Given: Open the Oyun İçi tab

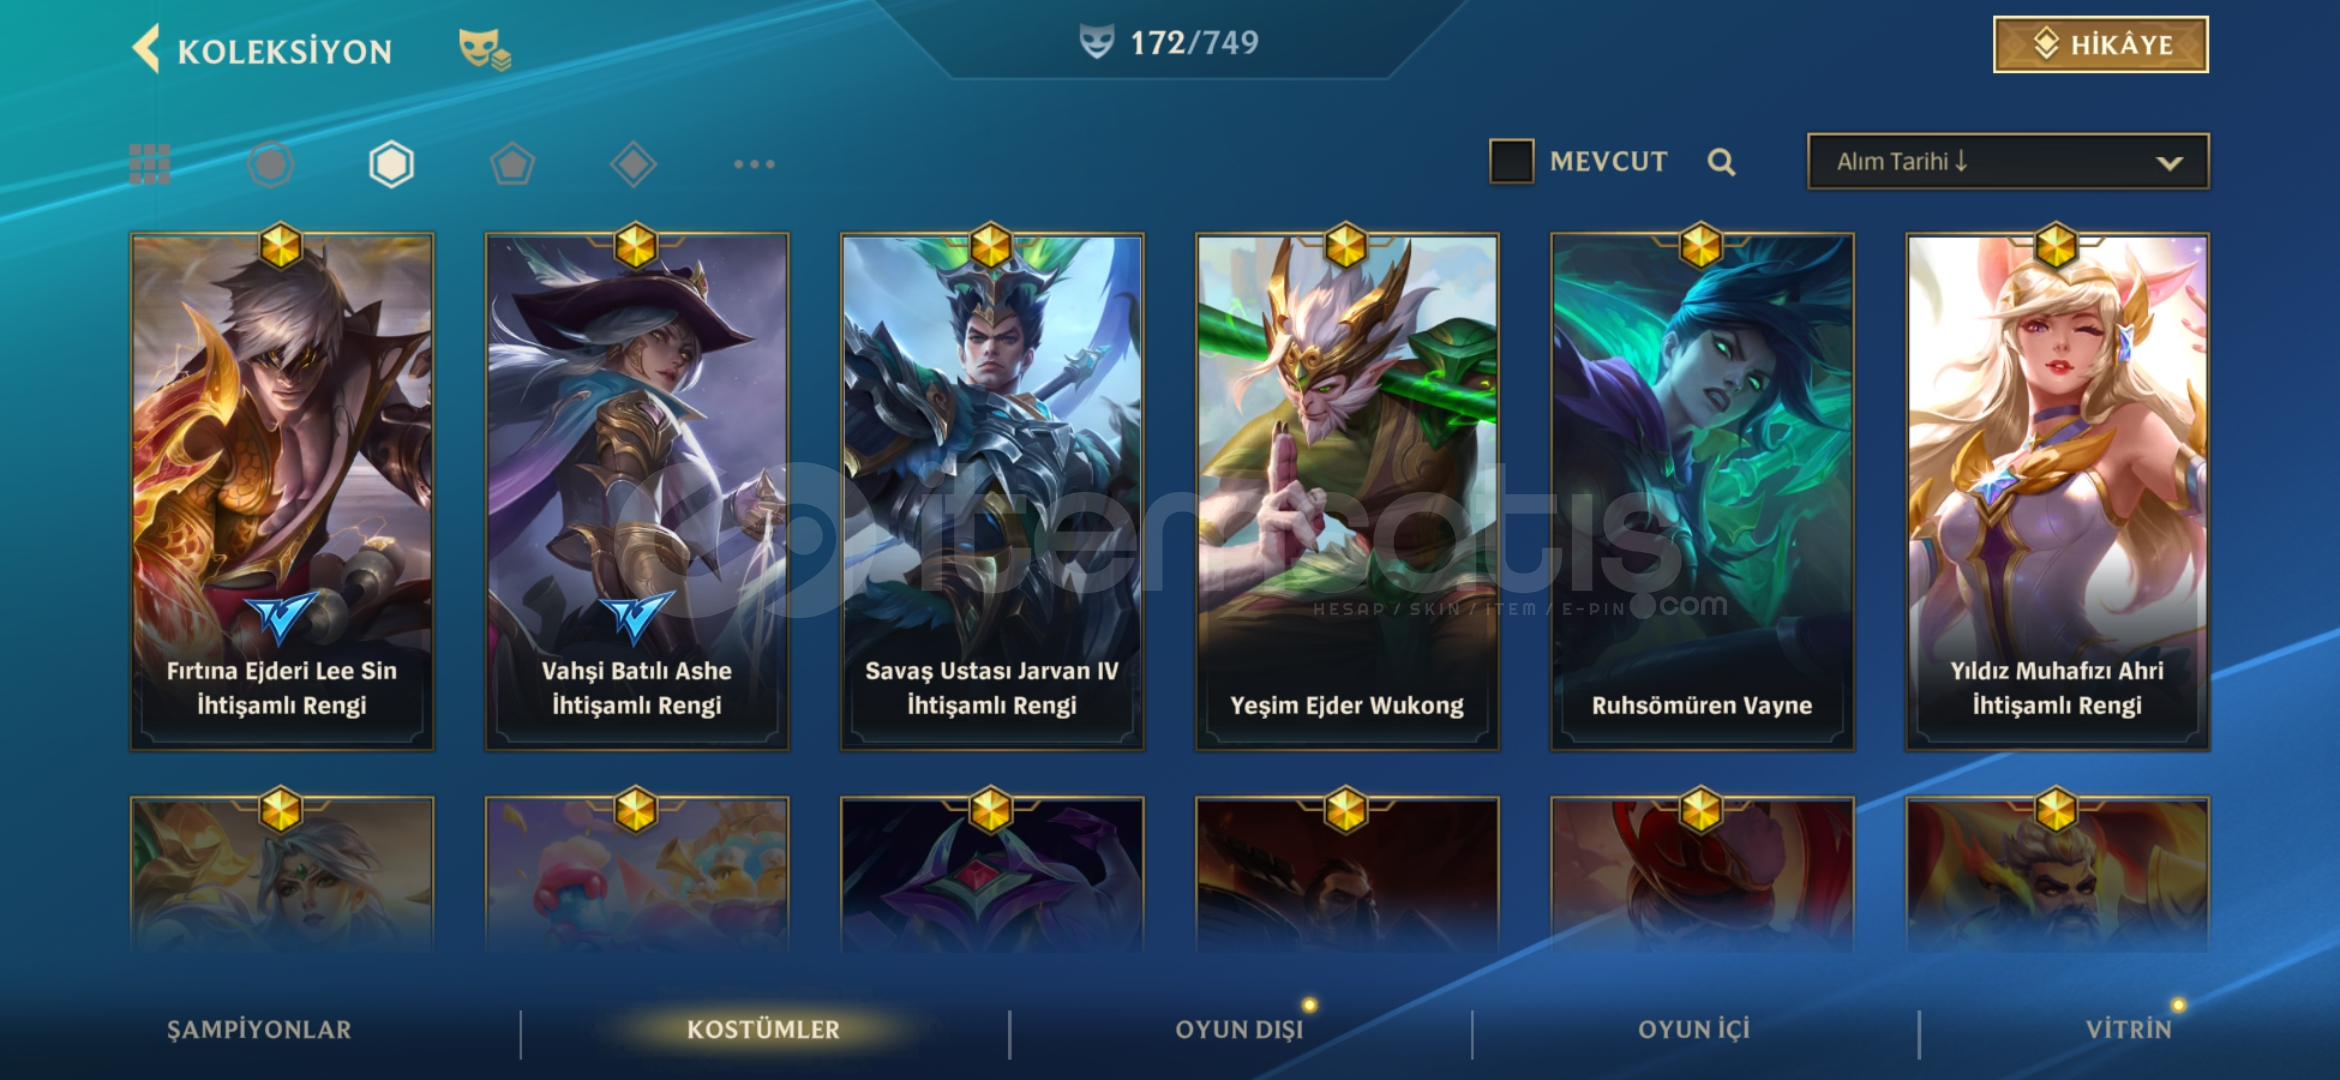Looking at the screenshot, I should [x=1694, y=1029].
